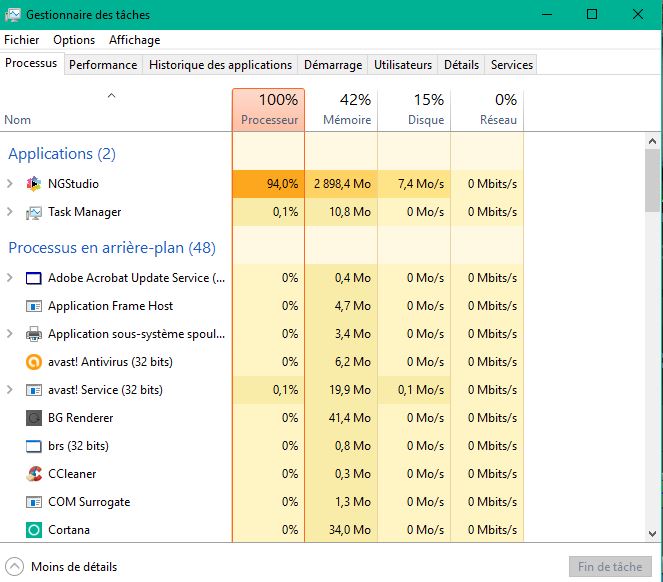663x582 pixels.
Task: Click the Adobe Acrobat Update Service icon
Action: tap(33, 278)
